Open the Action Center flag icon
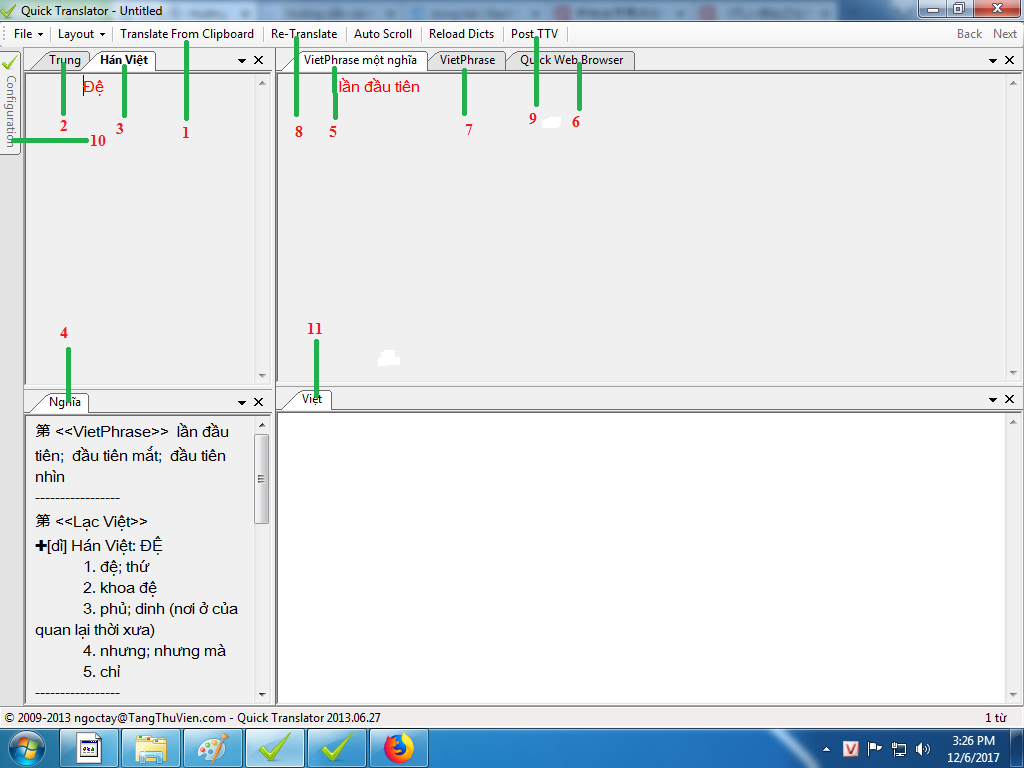 (x=875, y=748)
